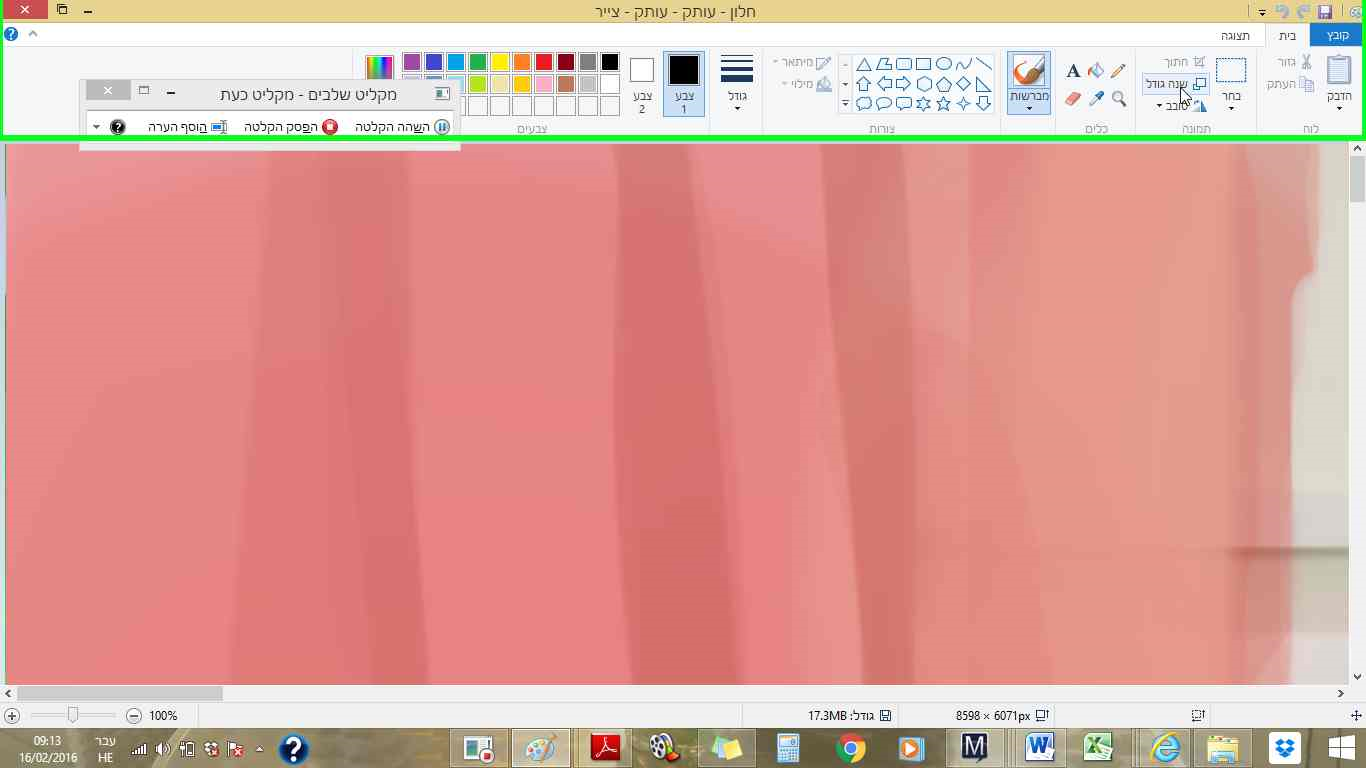Paste using the clipboard (הדבק) icon

1339,70
